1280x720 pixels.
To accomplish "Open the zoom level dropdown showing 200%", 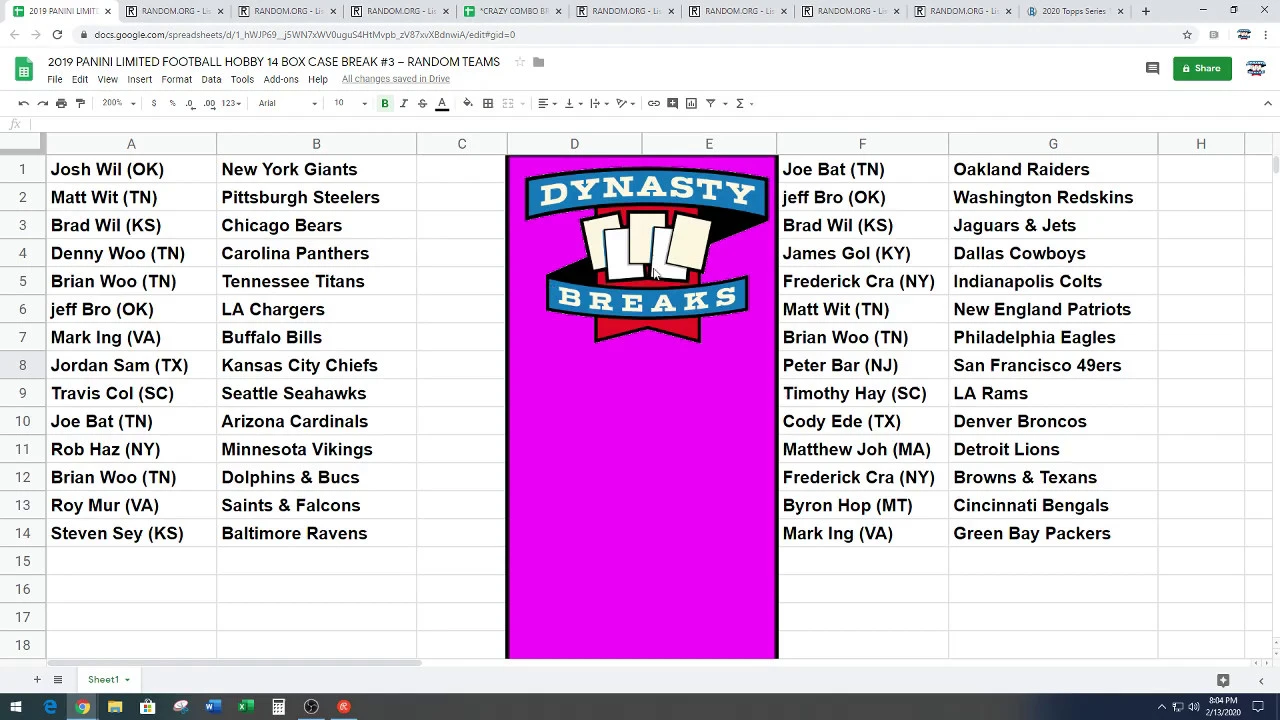I will click(118, 103).
